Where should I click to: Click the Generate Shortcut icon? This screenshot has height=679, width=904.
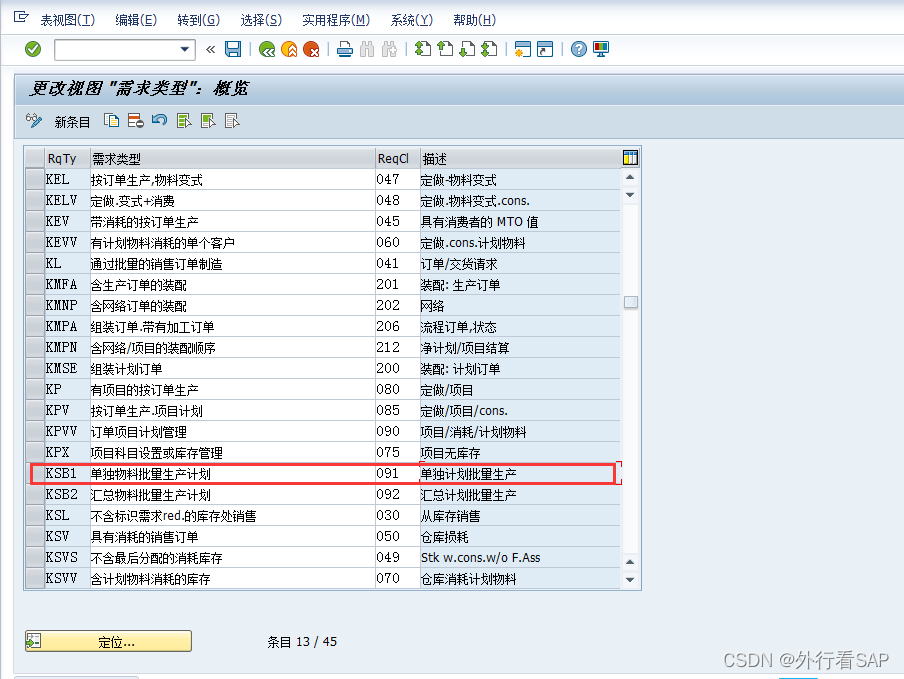tap(545, 49)
